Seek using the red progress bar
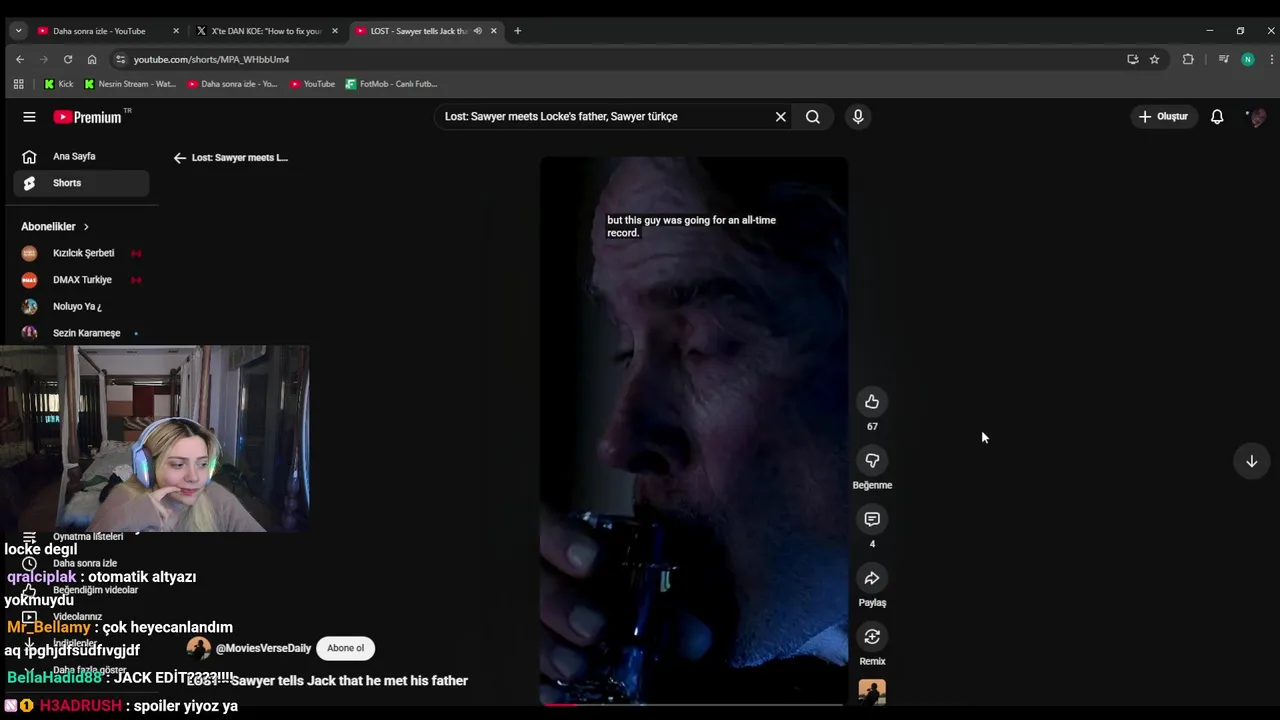1280x720 pixels. coord(694,704)
